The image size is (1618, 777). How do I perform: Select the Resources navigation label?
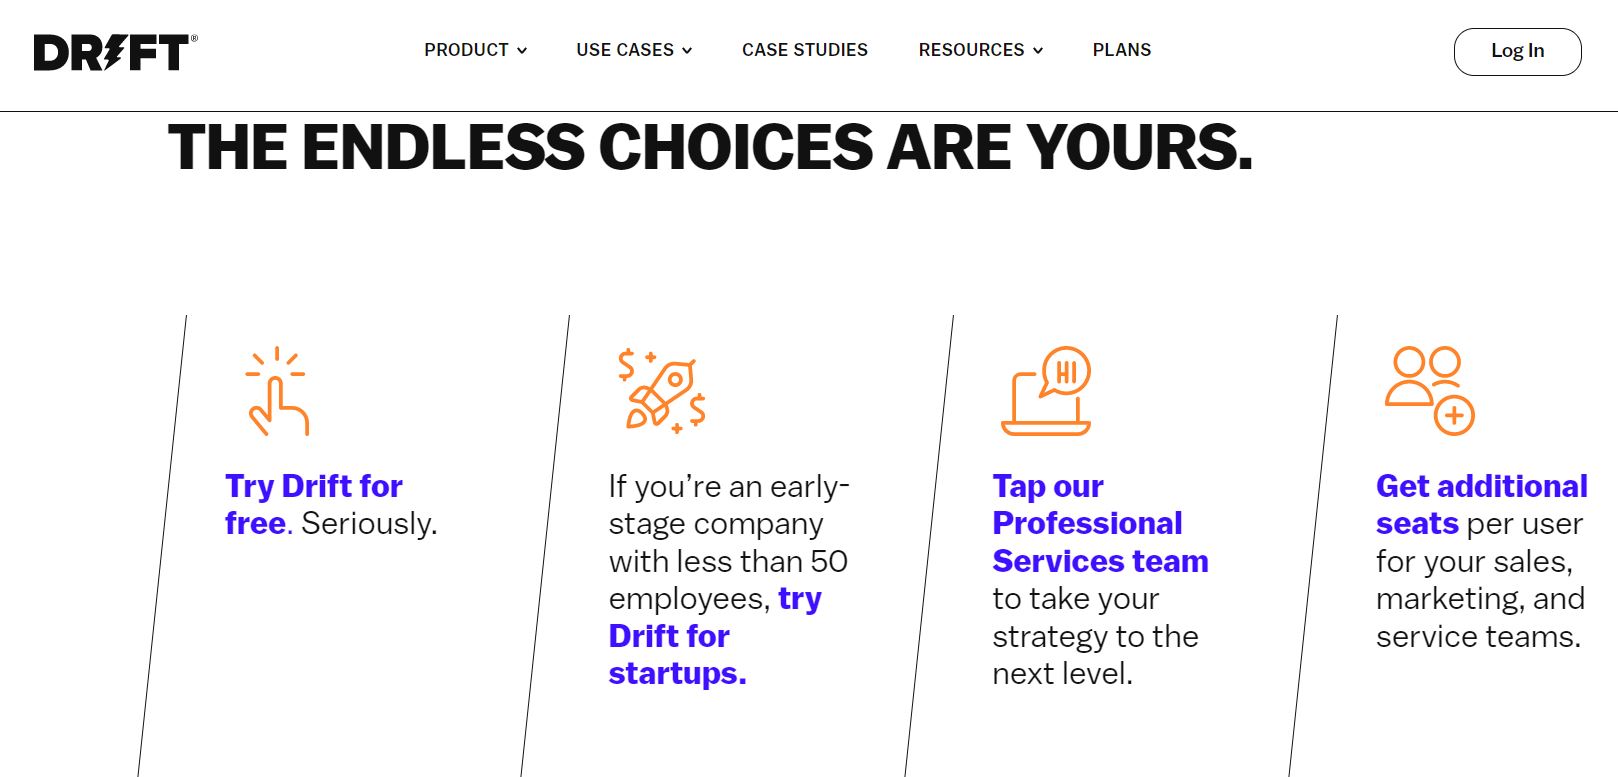pos(971,50)
